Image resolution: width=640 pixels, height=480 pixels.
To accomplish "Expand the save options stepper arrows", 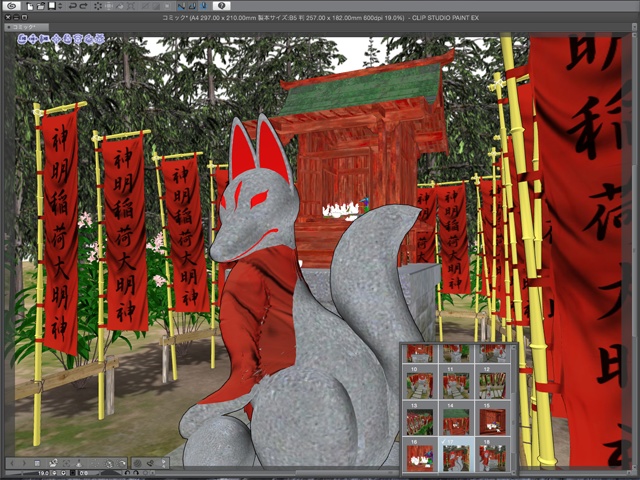I will (60, 6).
